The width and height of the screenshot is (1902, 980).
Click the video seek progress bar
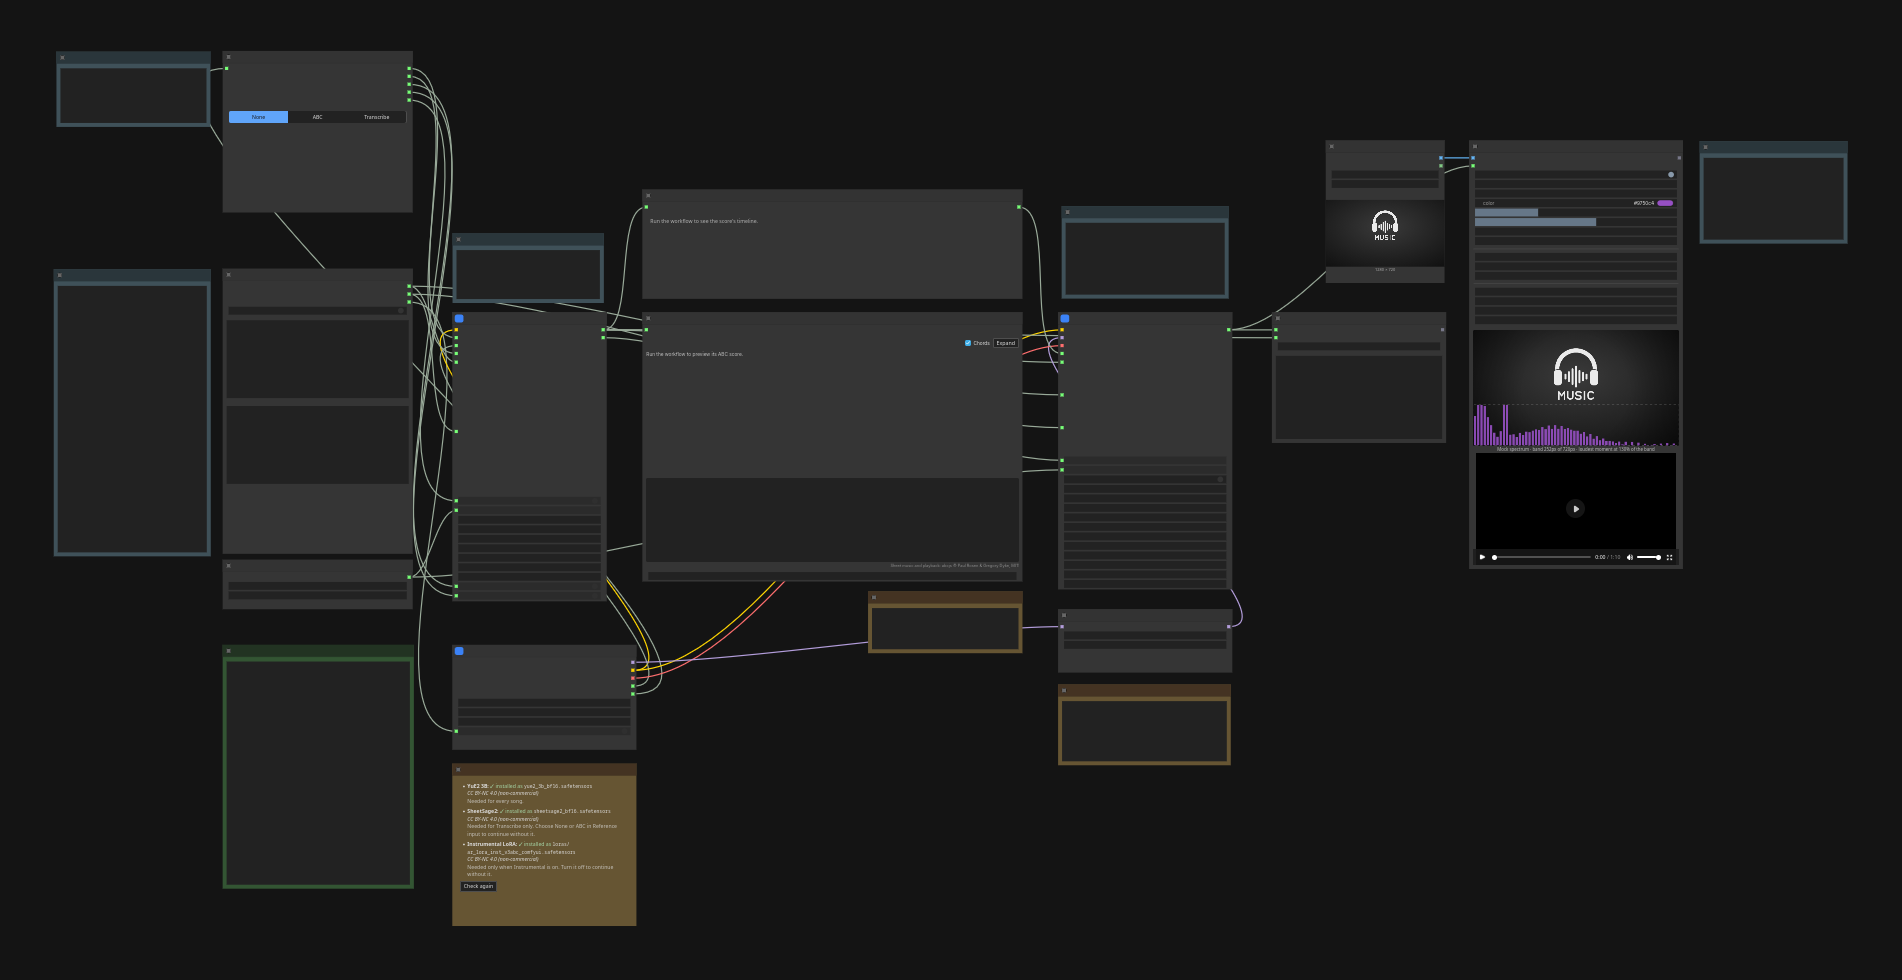(1542, 557)
